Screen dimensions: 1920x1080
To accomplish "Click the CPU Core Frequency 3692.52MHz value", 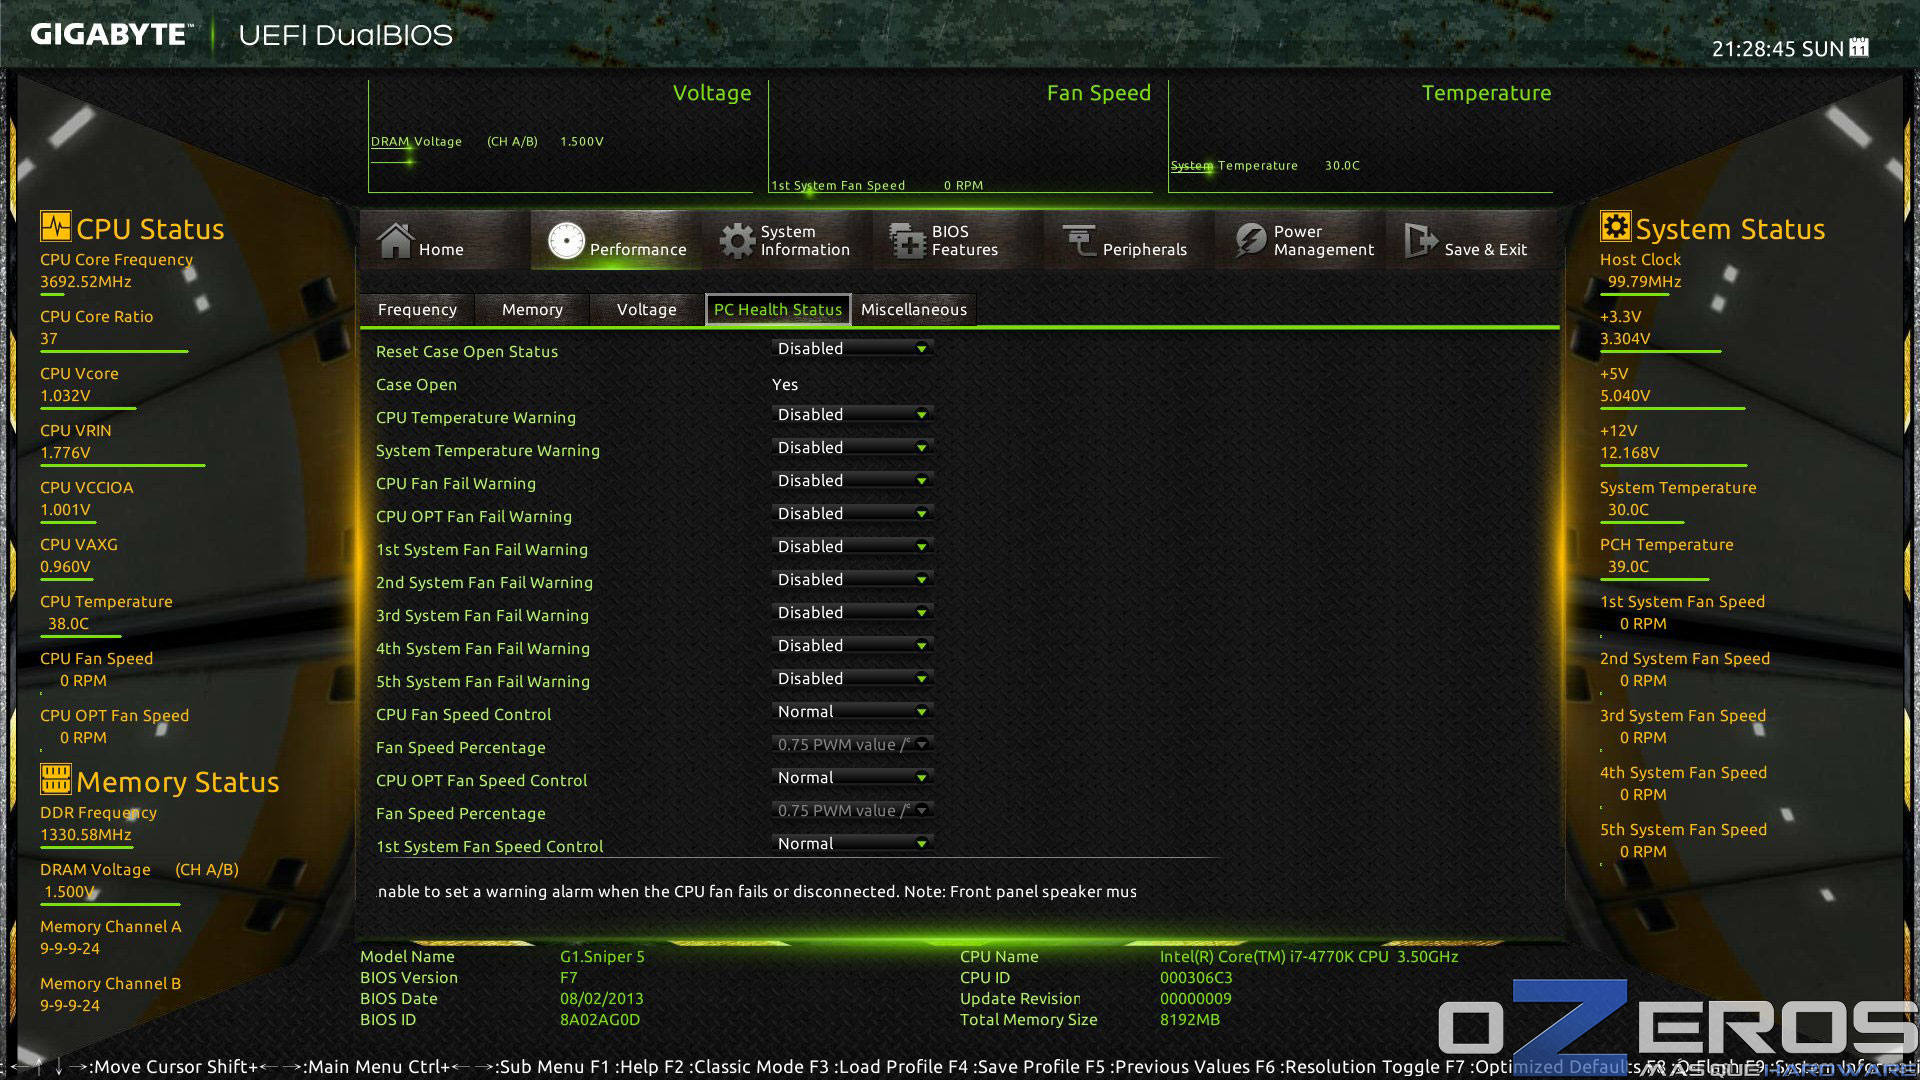I will [x=86, y=282].
